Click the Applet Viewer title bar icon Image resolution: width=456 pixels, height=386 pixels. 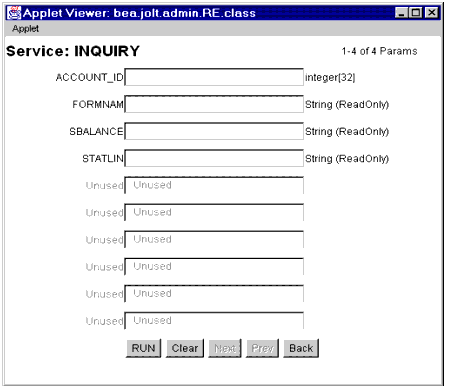(x=14, y=13)
